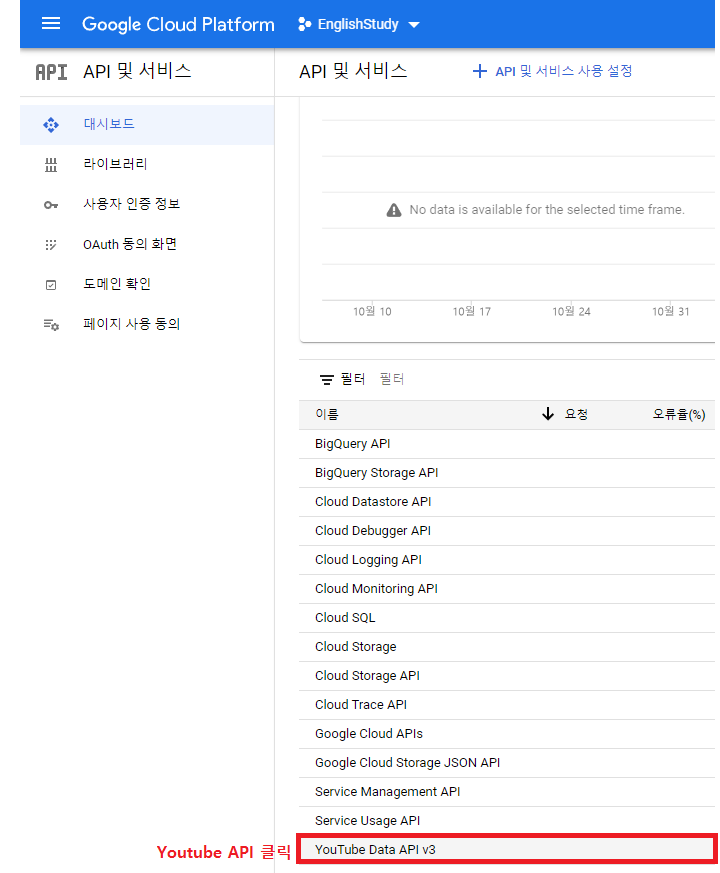Open Google Cloud APIs in the list

click(507, 733)
